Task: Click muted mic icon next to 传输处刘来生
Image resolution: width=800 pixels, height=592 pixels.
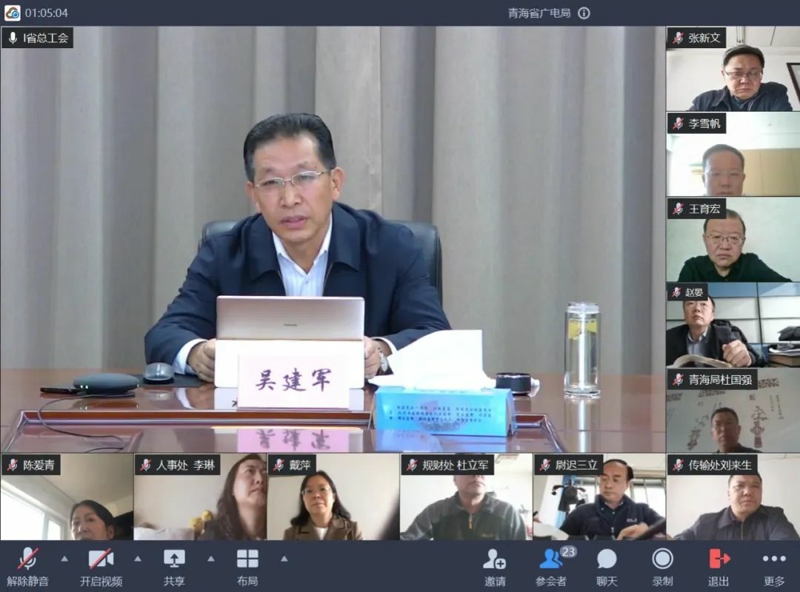Action: coord(678,465)
